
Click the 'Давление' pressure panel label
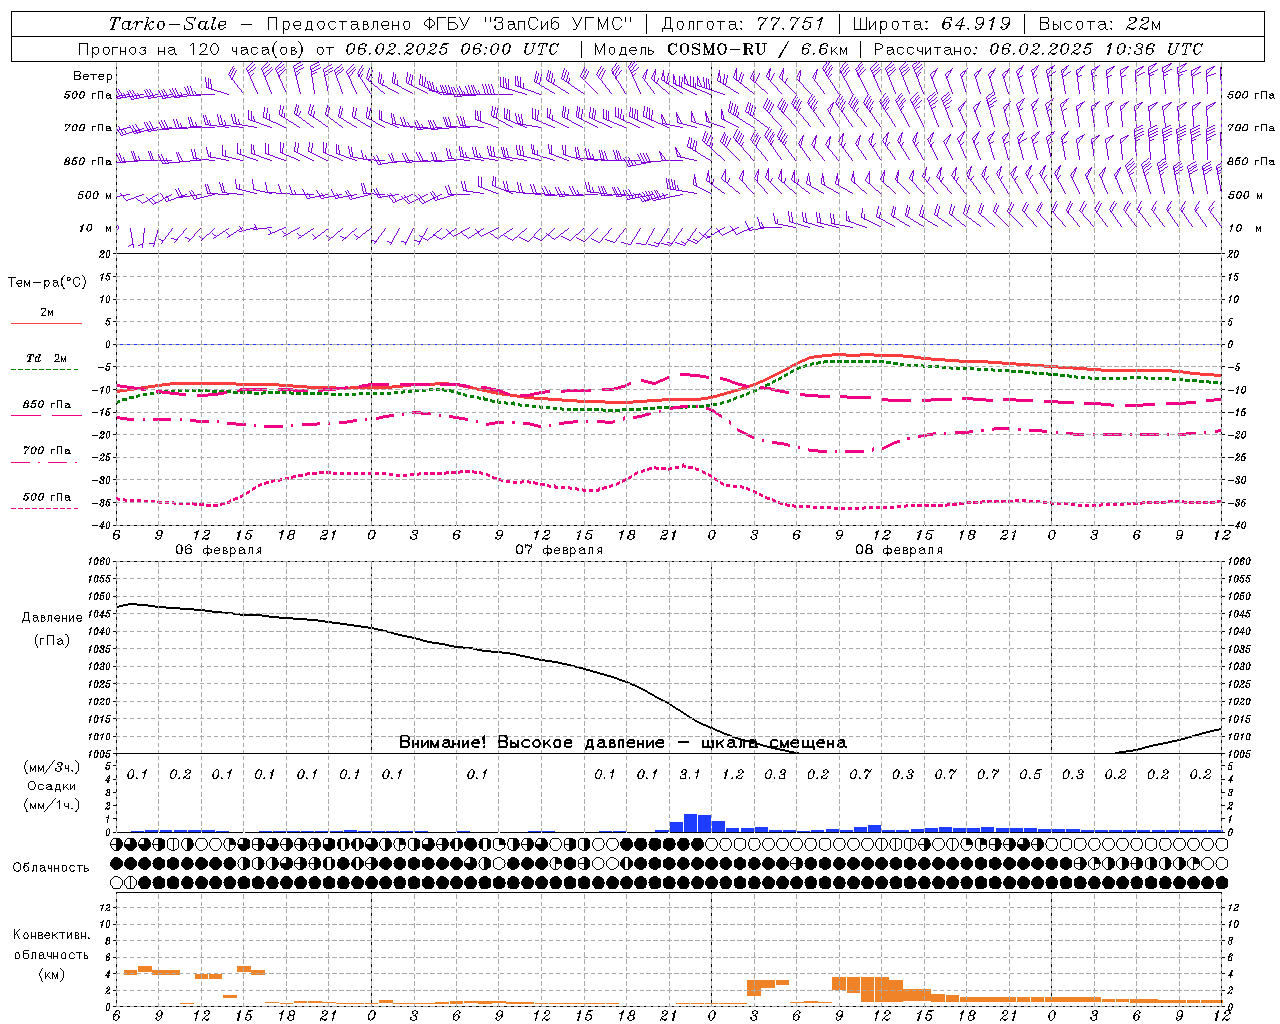[52, 618]
